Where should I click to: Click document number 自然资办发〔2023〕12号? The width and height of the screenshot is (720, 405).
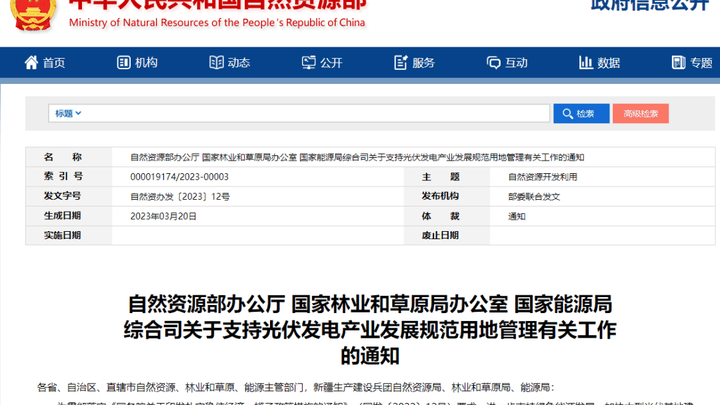[x=180, y=197]
